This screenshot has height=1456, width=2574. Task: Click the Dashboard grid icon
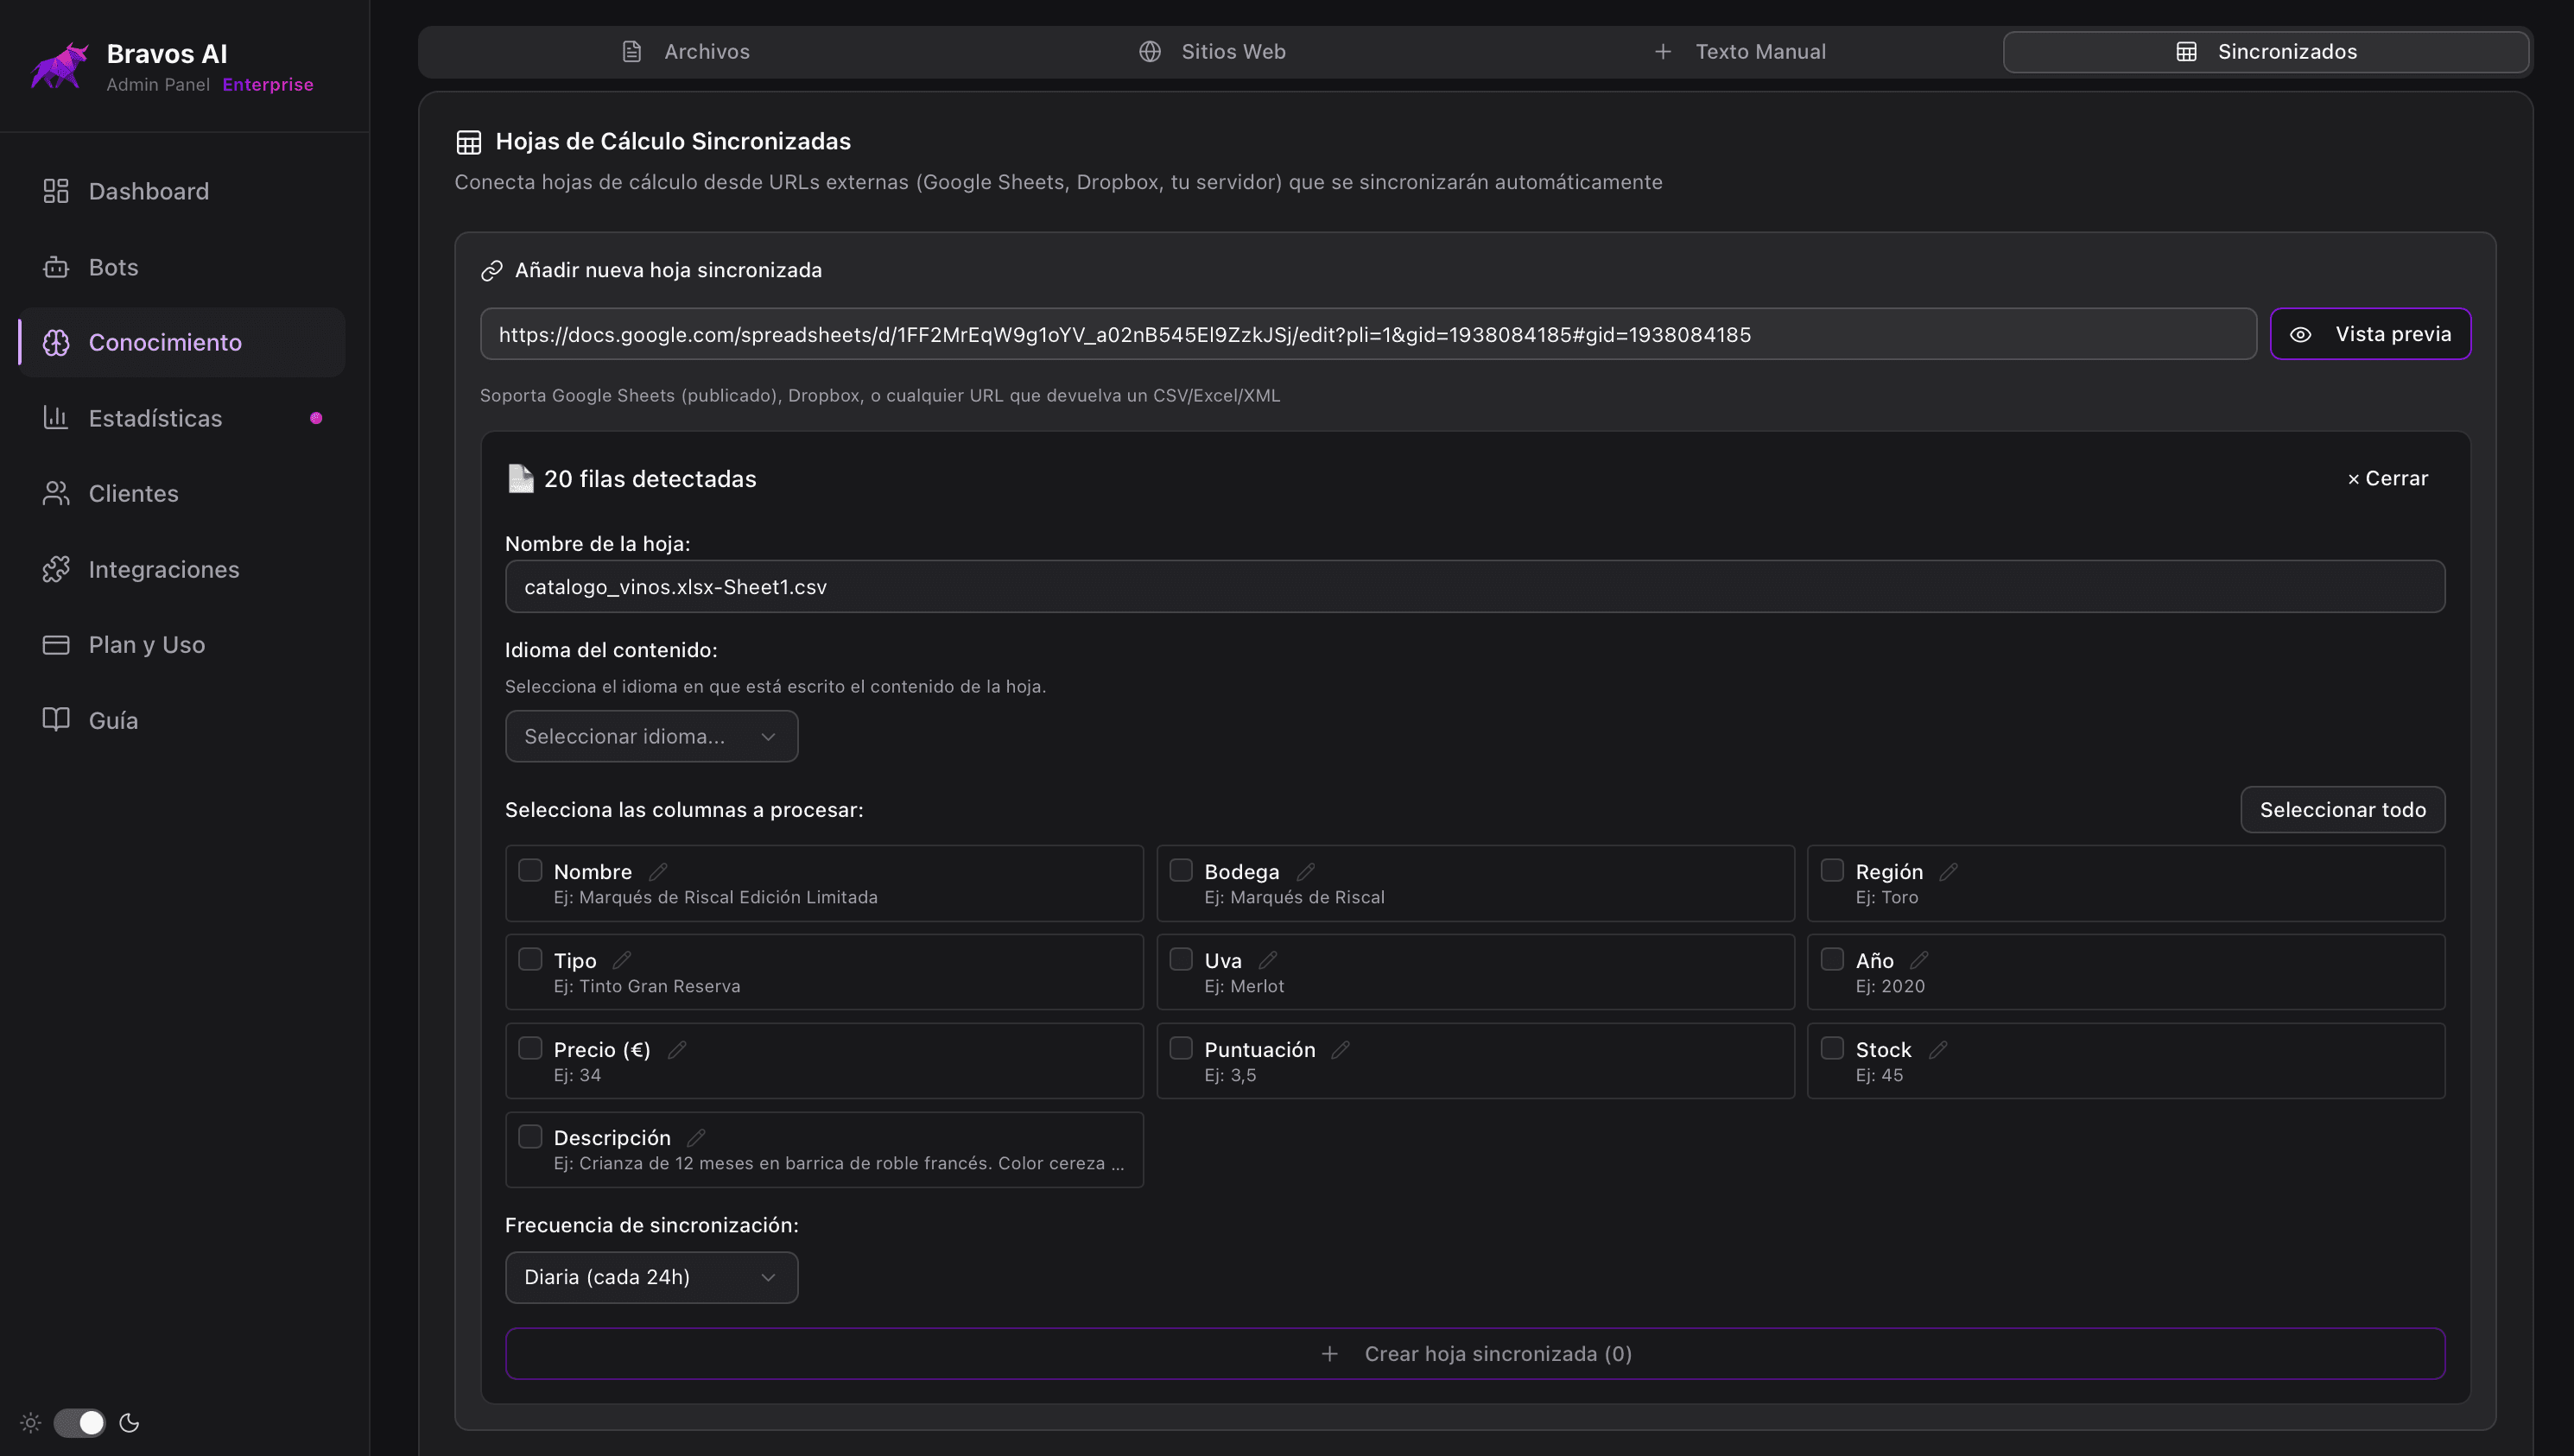pyautogui.click(x=56, y=191)
